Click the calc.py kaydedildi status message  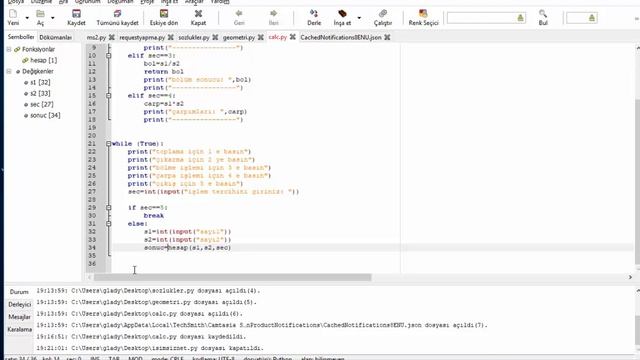141,337
